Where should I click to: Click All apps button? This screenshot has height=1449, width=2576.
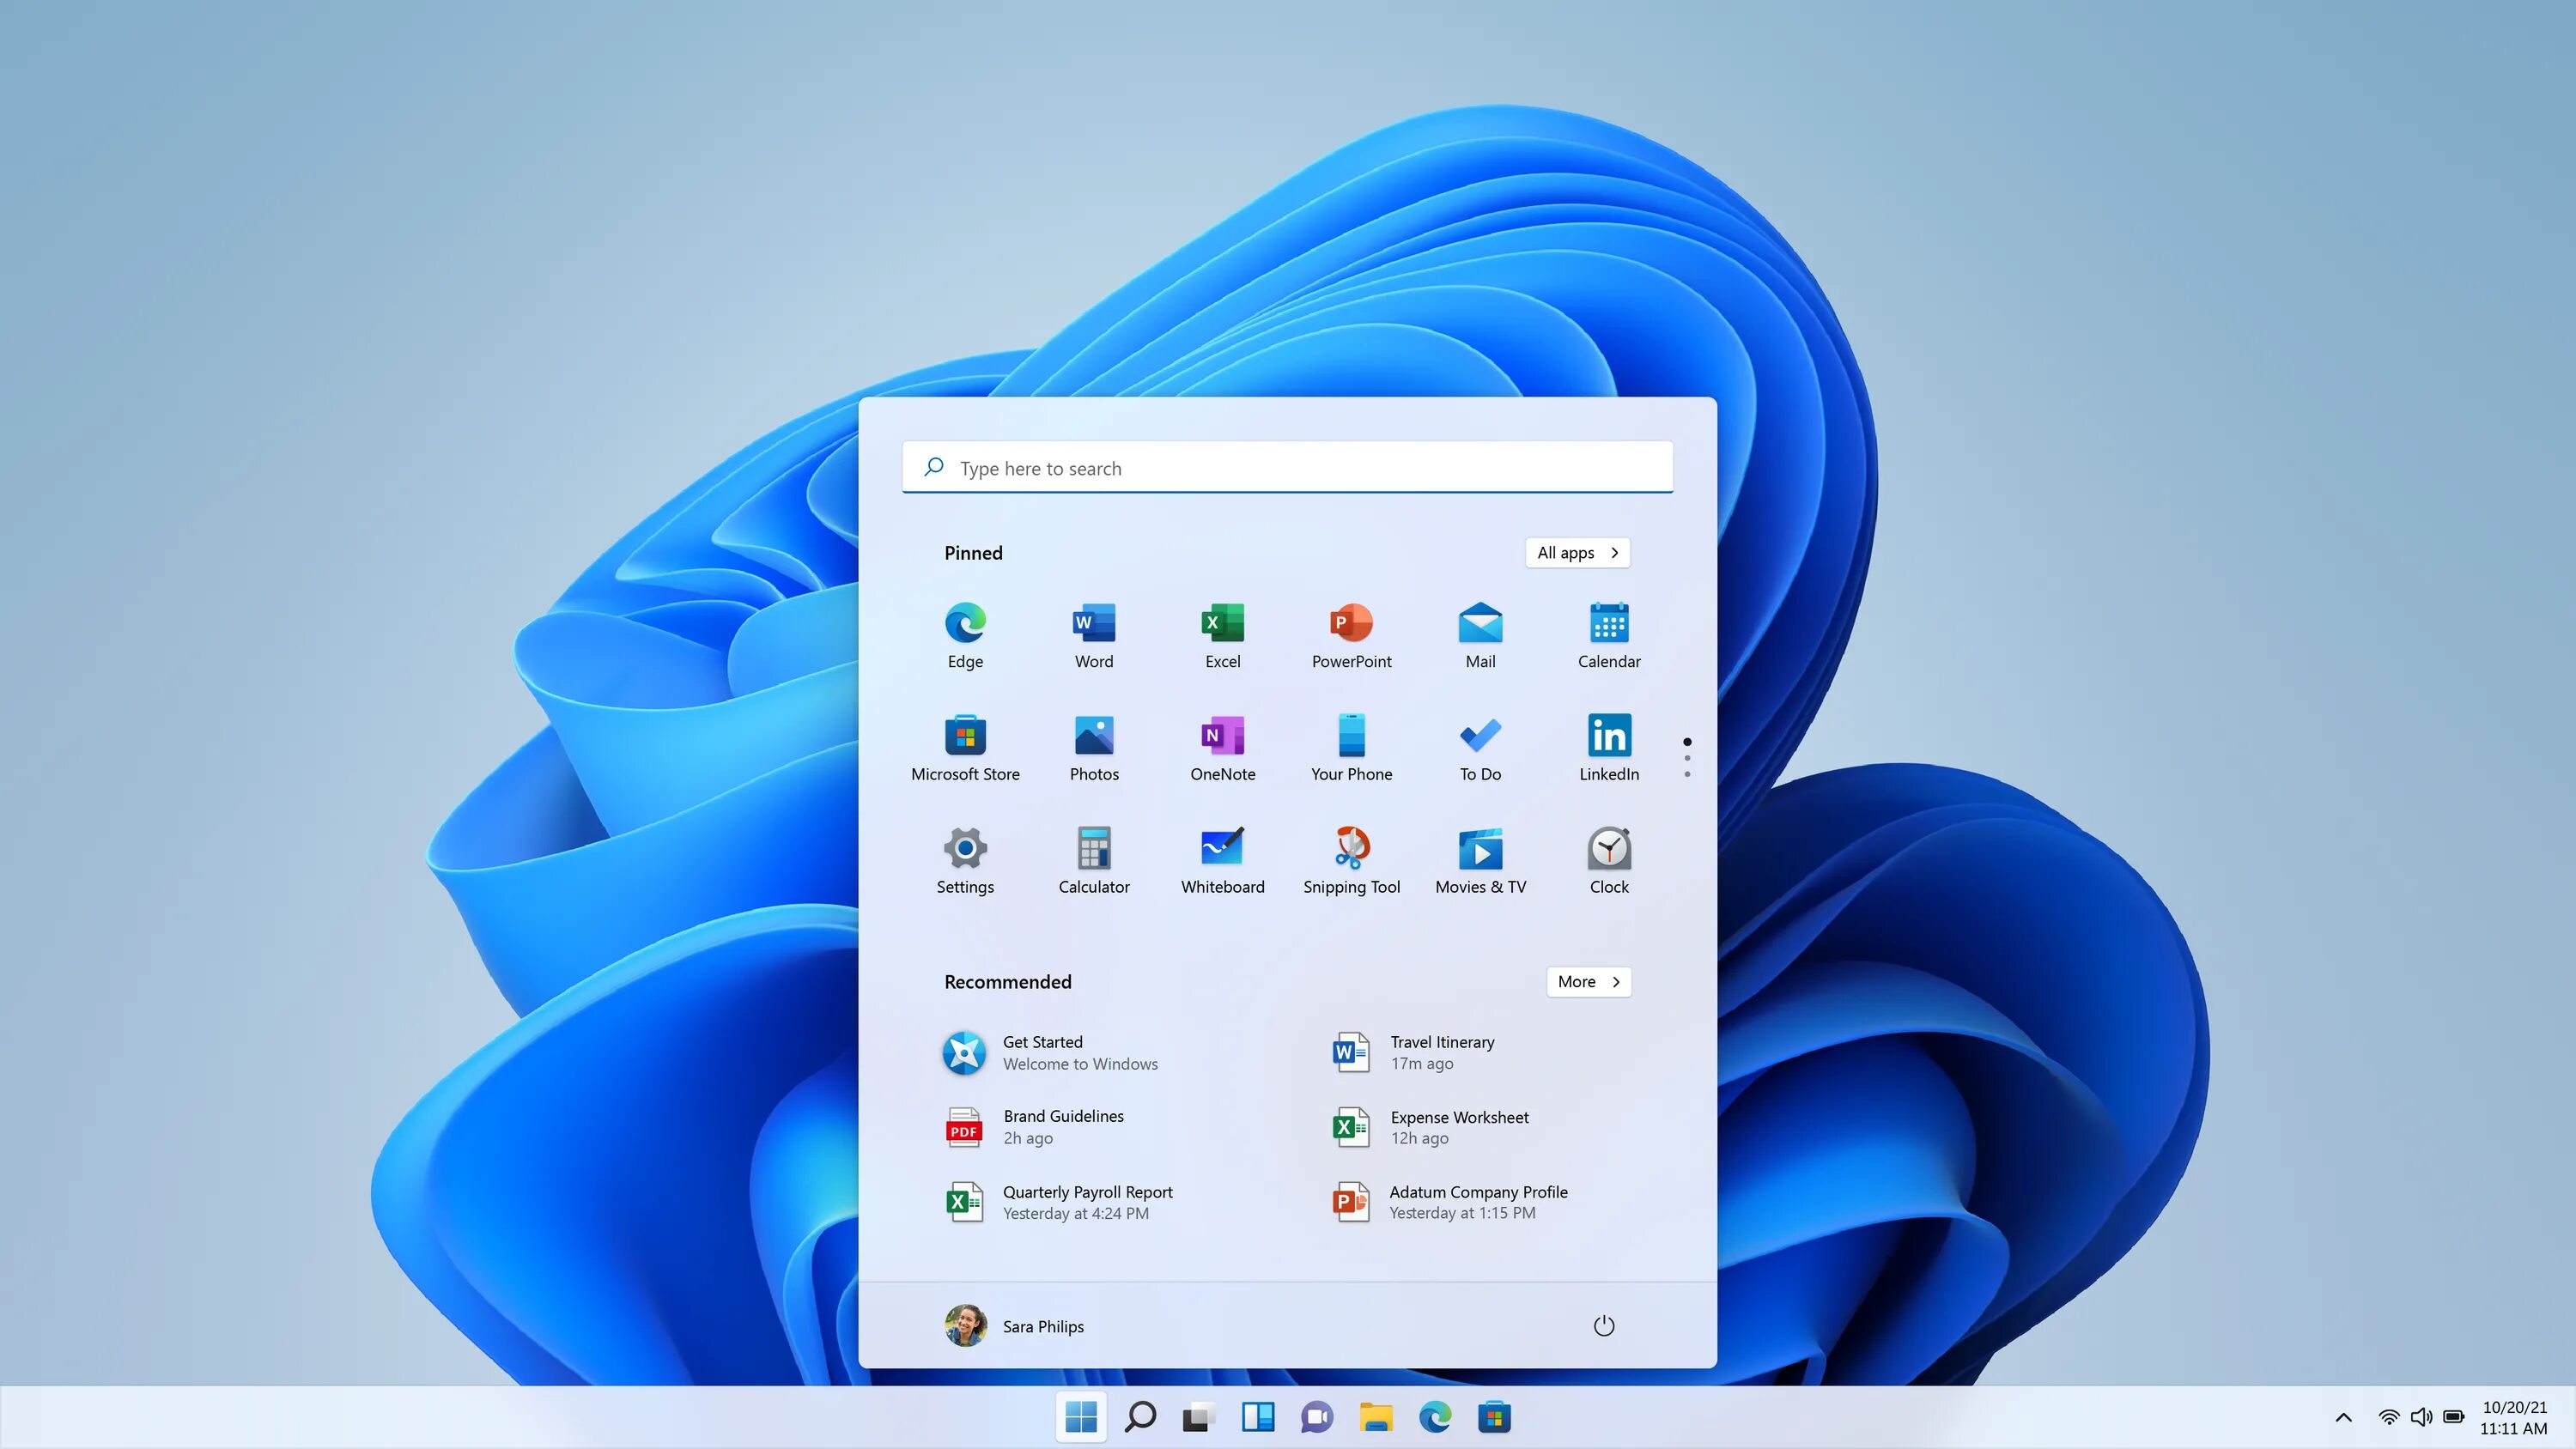point(1575,552)
